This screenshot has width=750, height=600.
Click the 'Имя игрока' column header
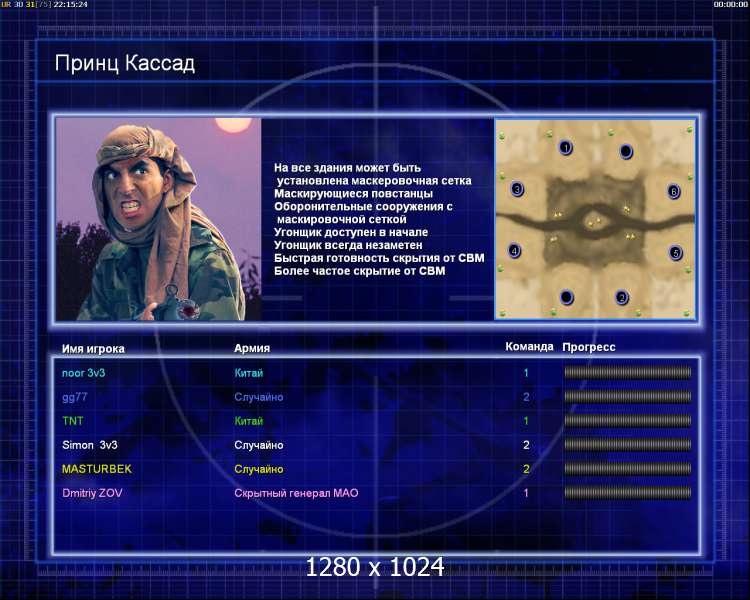point(93,349)
